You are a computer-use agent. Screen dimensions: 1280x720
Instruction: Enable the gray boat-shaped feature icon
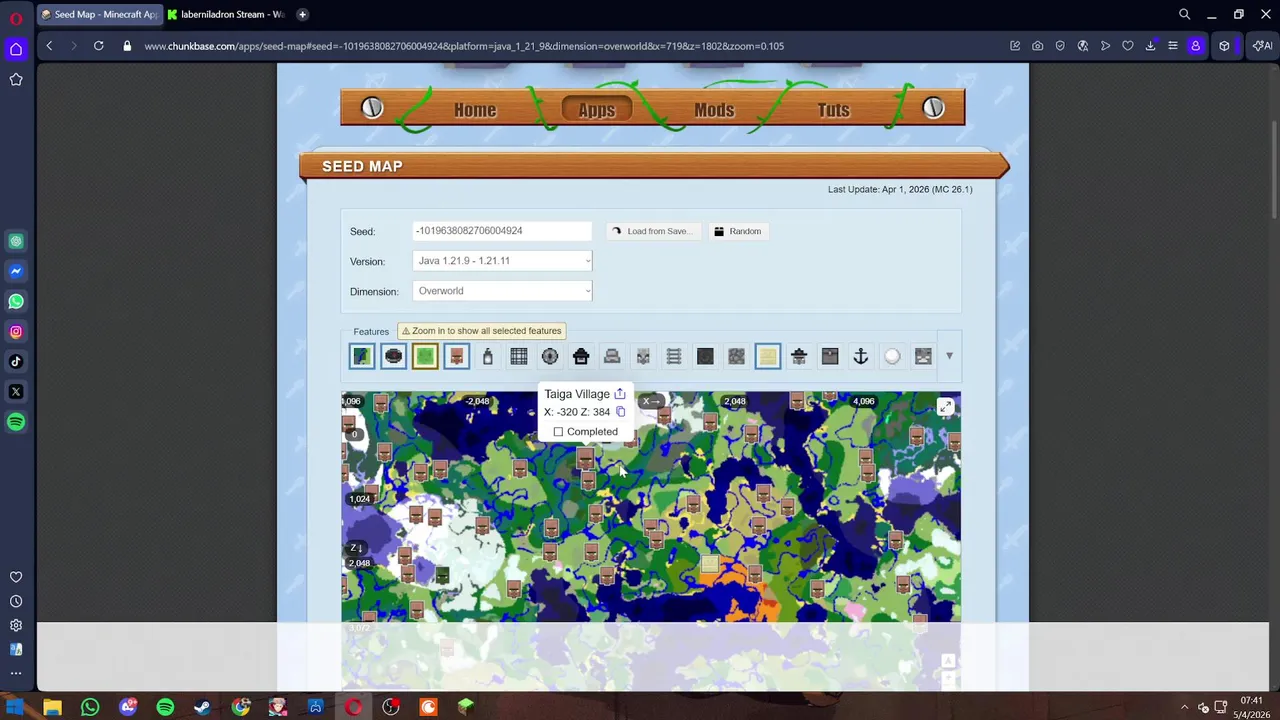(612, 356)
